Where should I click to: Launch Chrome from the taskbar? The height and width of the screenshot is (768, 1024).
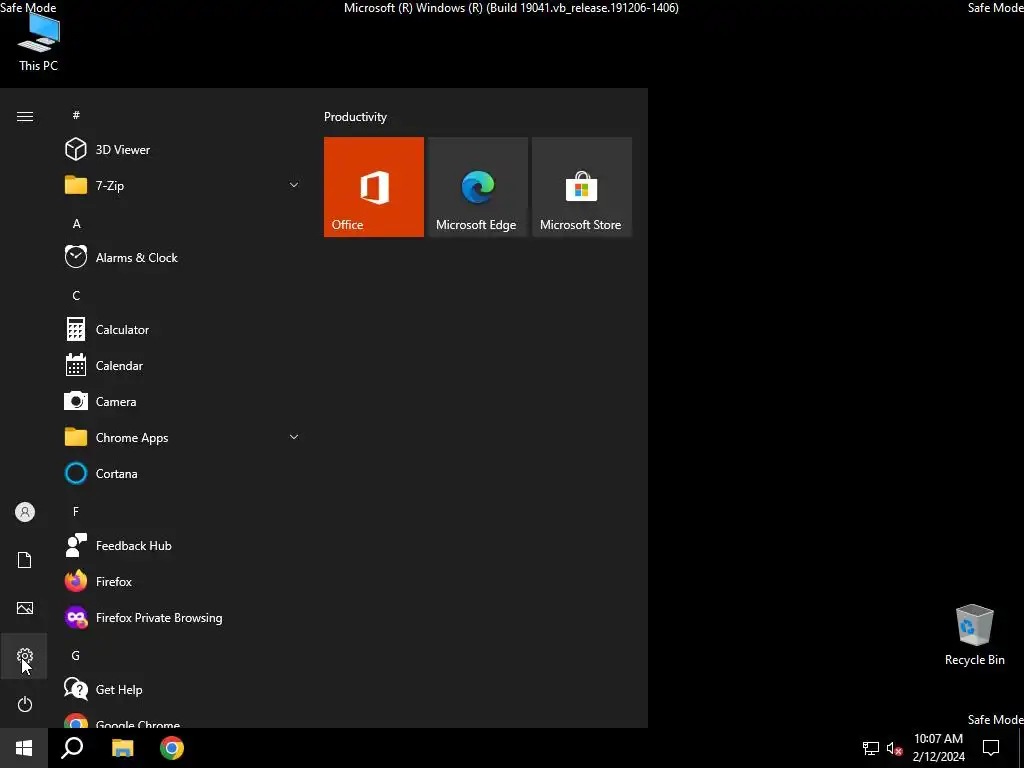coord(172,748)
